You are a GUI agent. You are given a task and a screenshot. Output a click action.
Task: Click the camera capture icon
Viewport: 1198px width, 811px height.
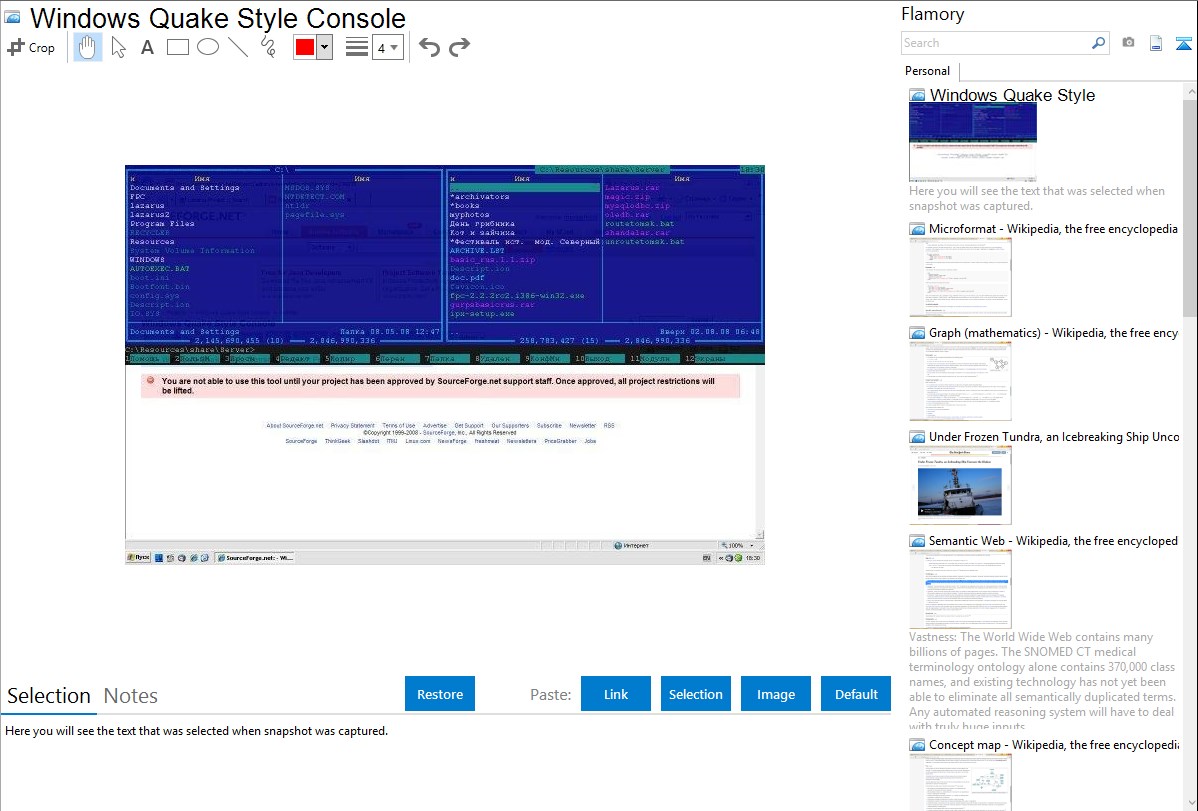(1128, 43)
